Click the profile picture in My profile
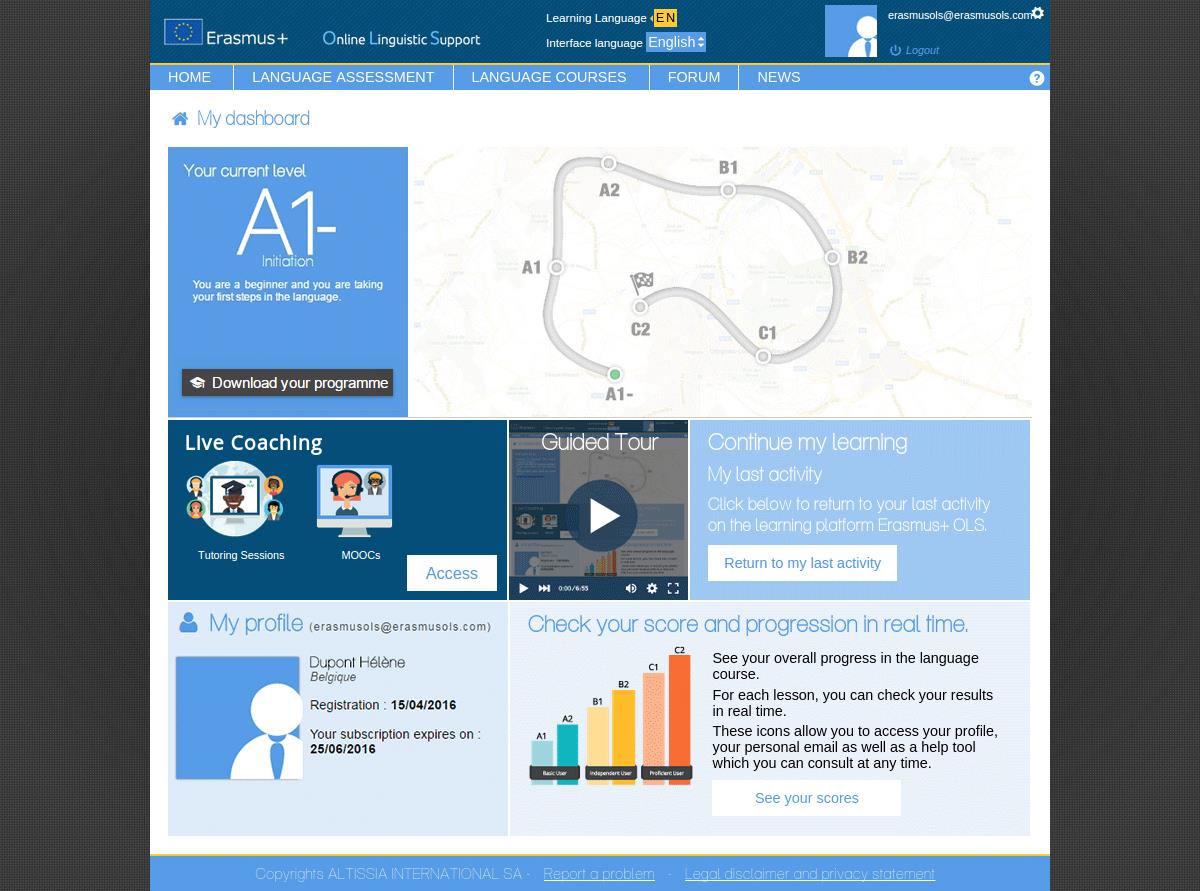 238,718
